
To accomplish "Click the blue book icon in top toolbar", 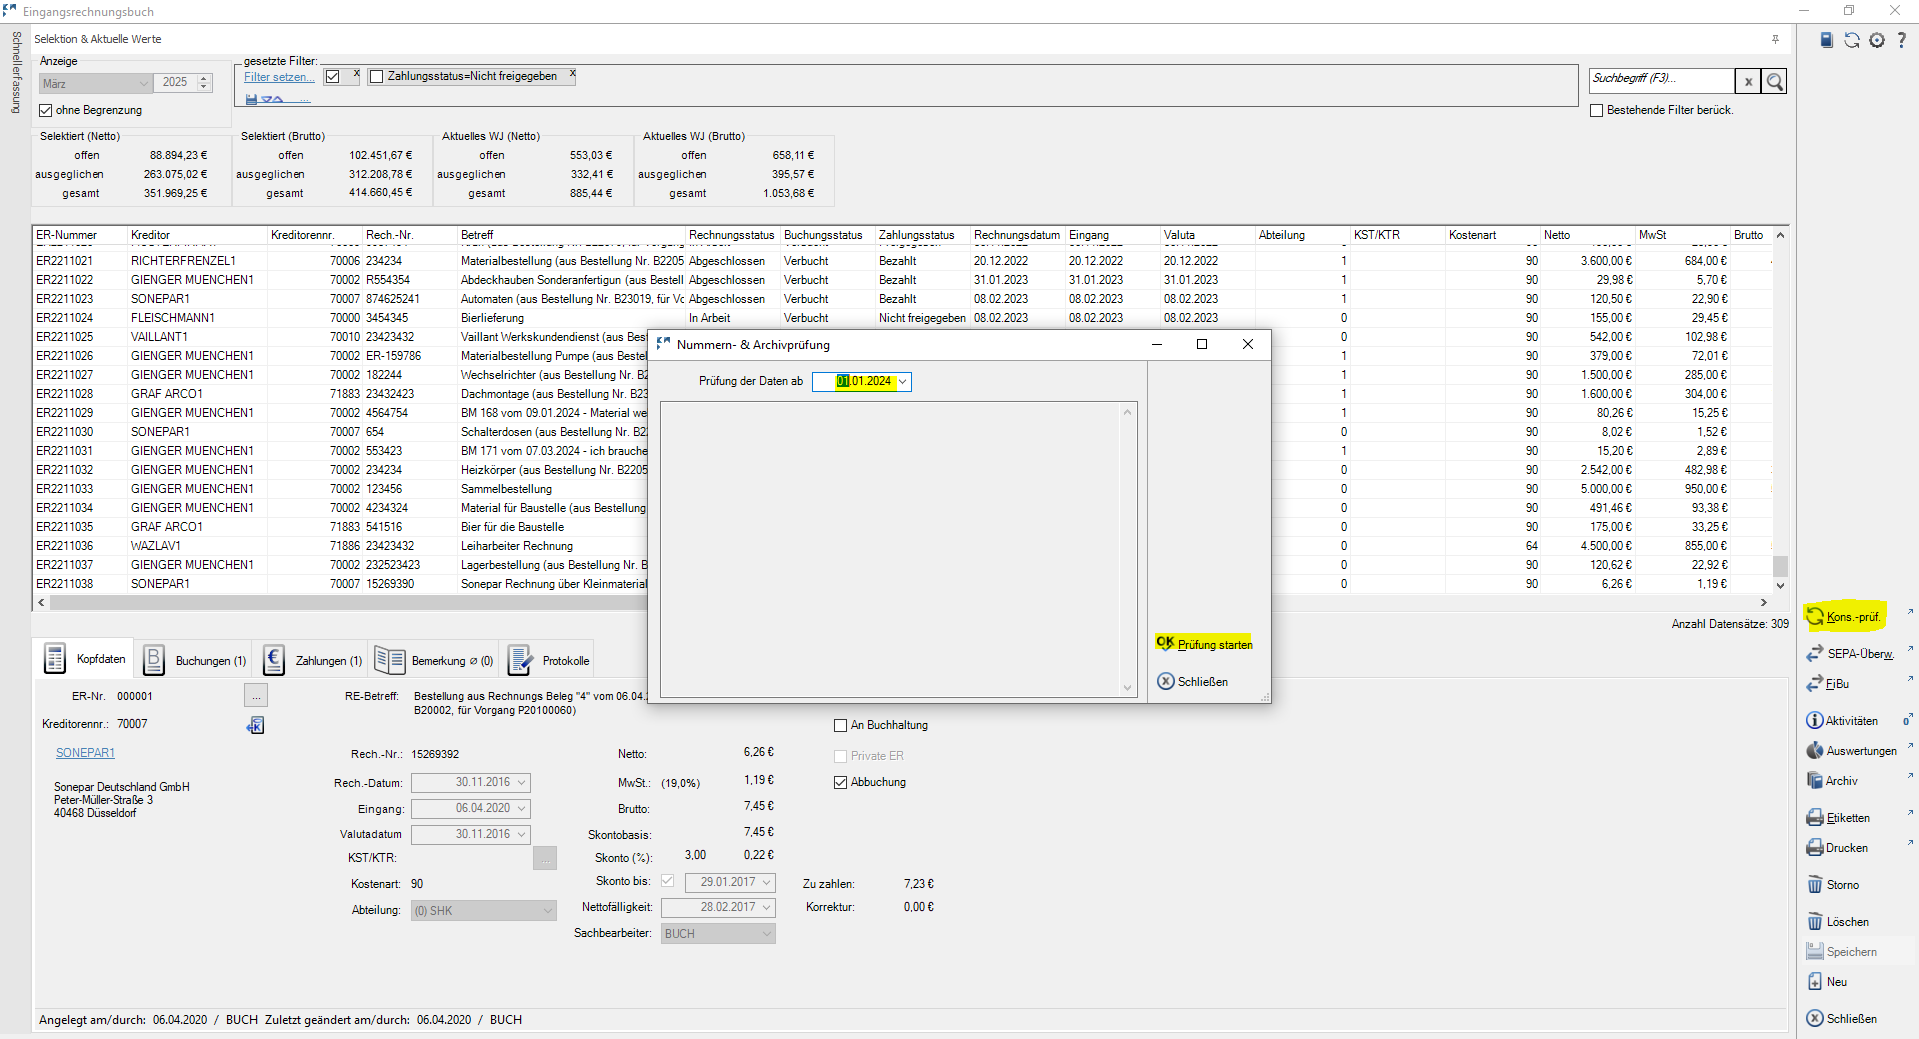I will pyautogui.click(x=1826, y=40).
